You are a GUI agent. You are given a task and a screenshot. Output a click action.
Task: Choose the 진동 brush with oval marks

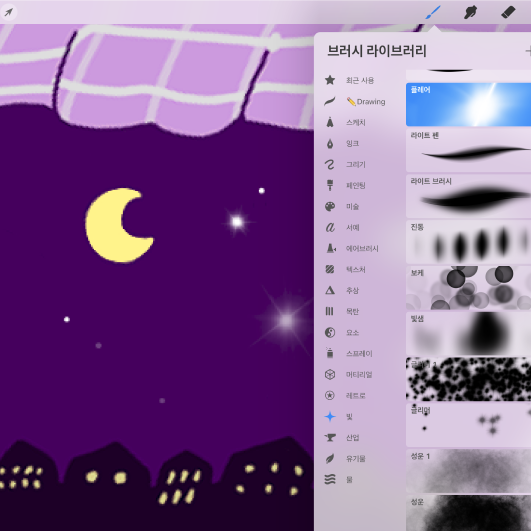click(x=469, y=242)
